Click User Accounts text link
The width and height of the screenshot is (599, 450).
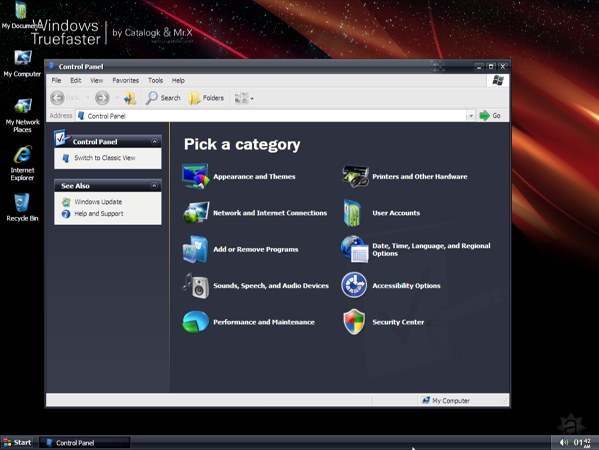(396, 213)
